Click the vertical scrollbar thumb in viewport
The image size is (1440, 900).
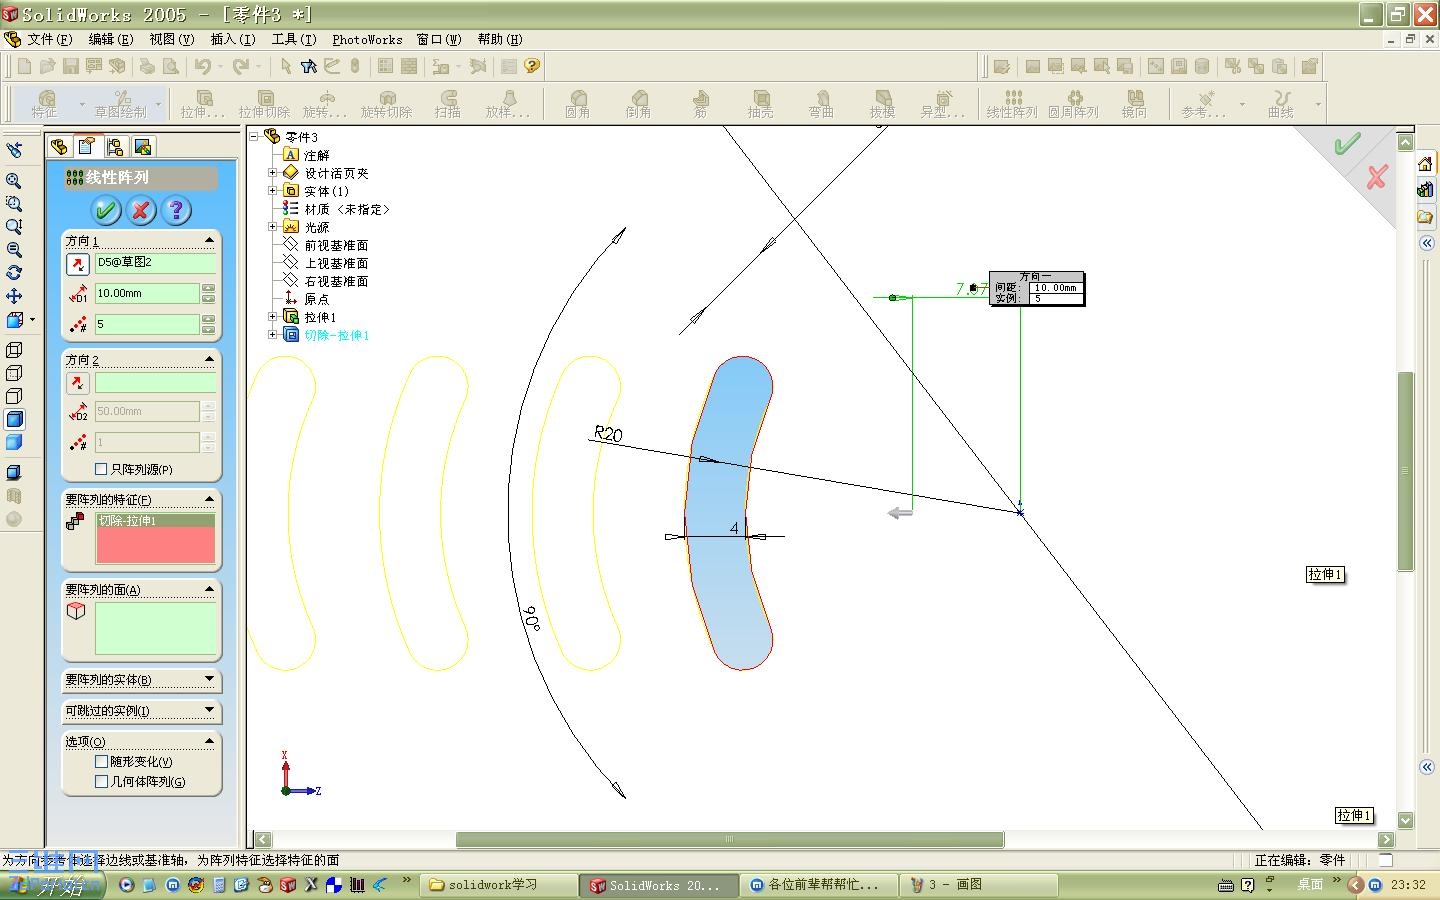click(x=1405, y=470)
